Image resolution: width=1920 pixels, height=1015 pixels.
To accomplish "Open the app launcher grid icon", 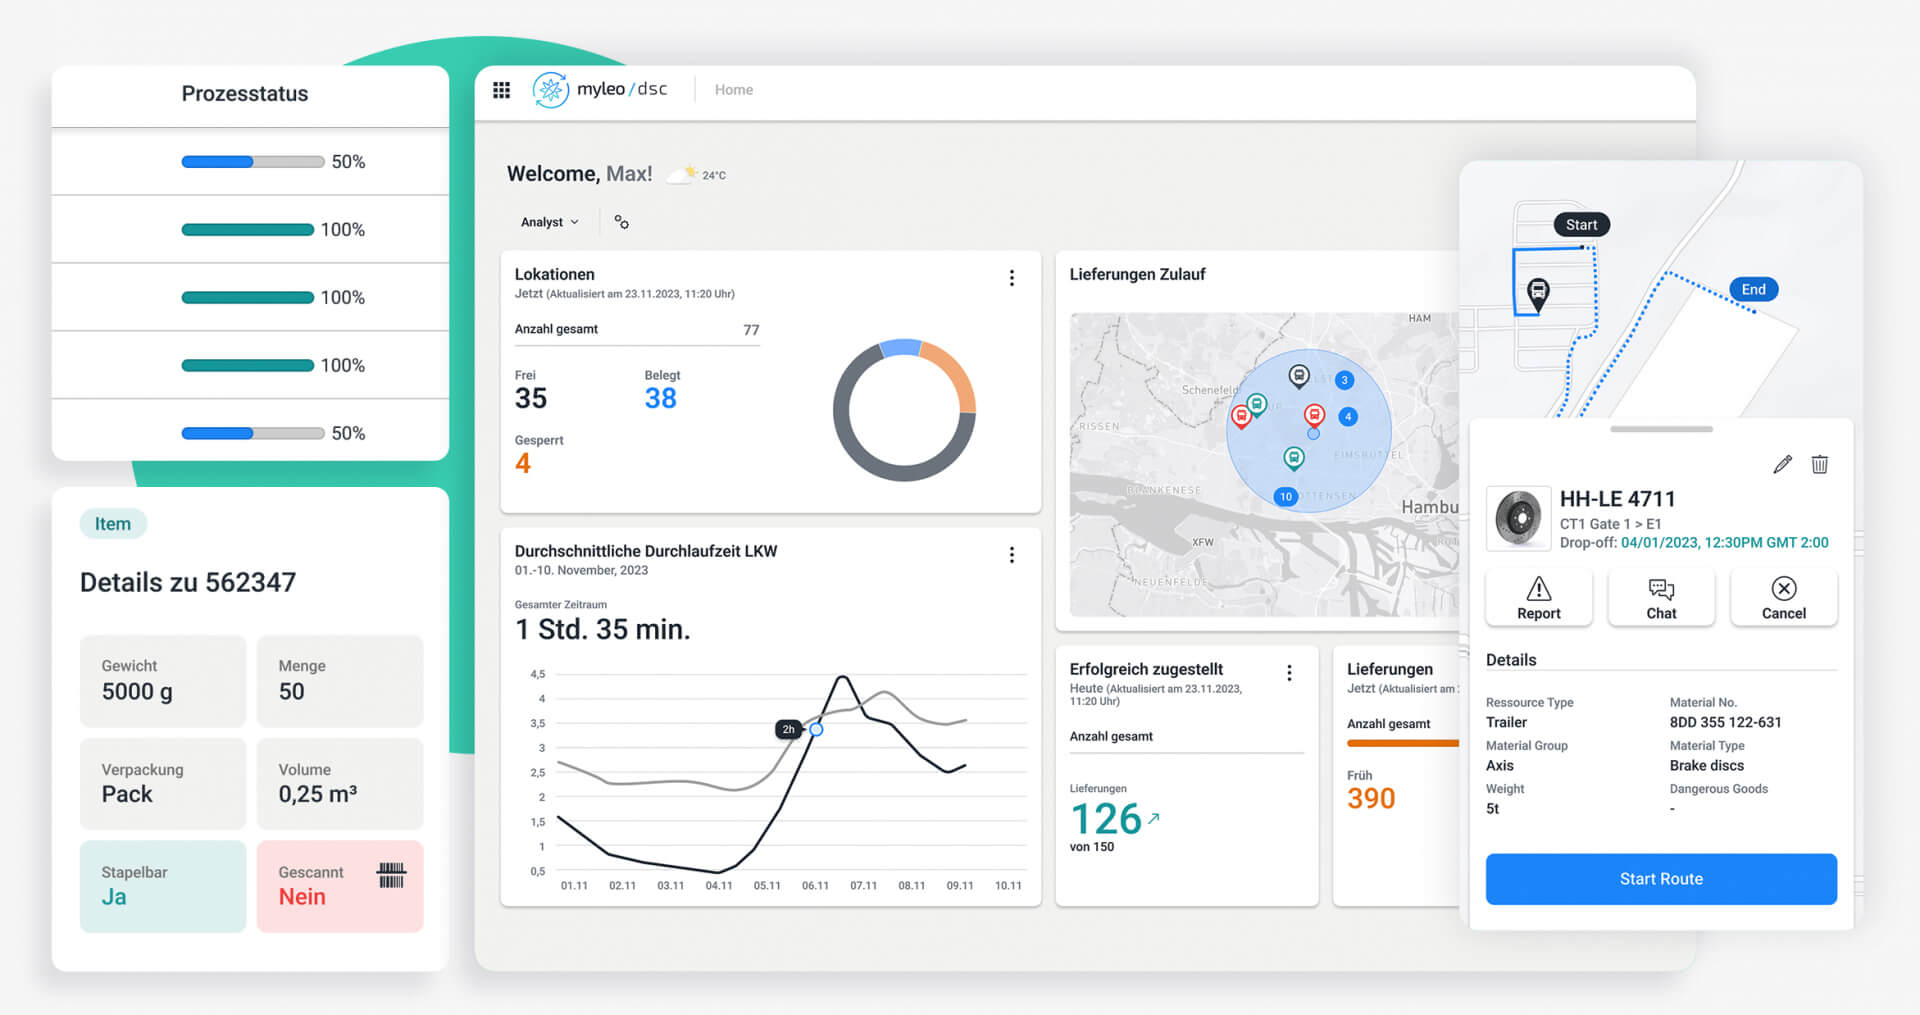I will [502, 90].
